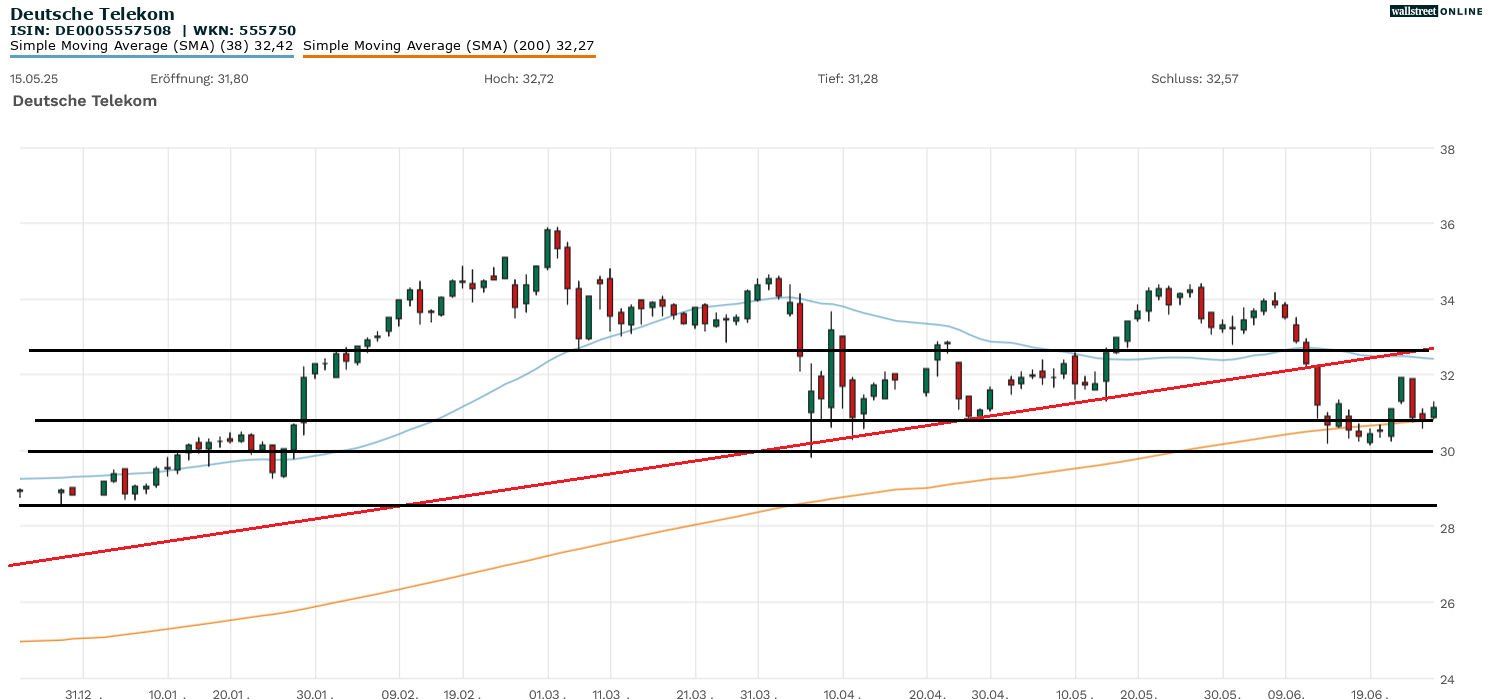Screen dimensions: 1490x699
Task: Click the y-axis label 24
Action: 1447,679
